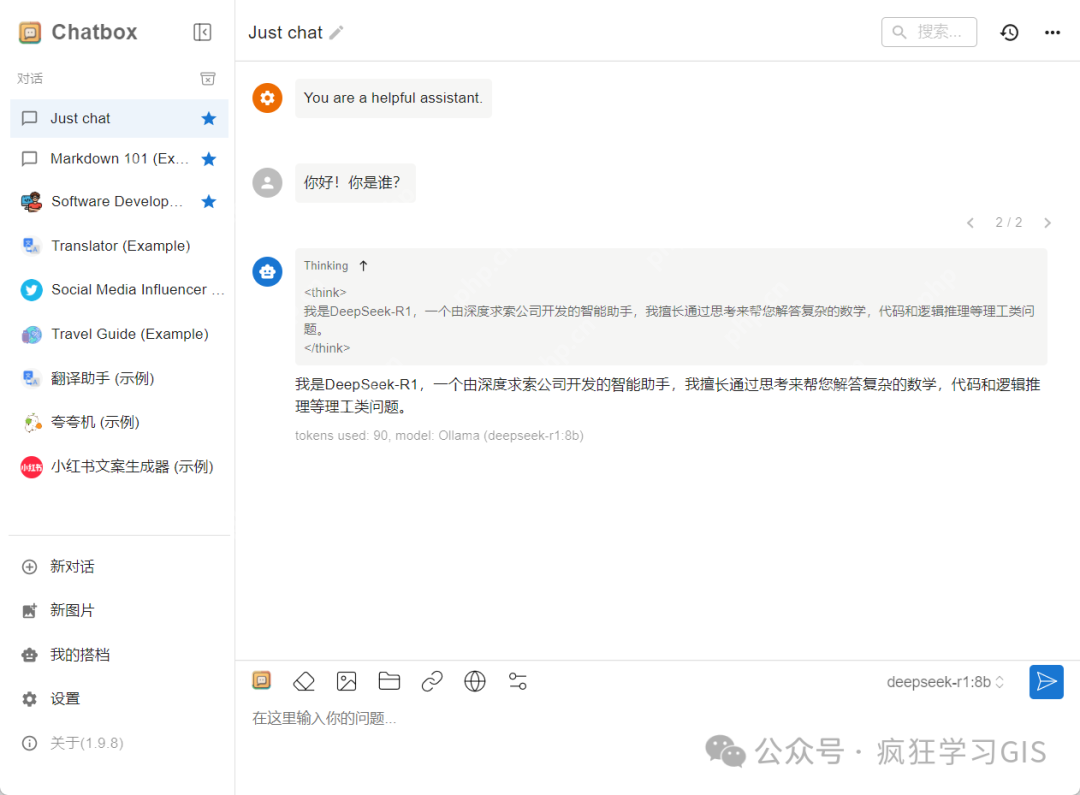Unstar the Software Developer conversation
This screenshot has width=1080, height=795.
(x=209, y=201)
